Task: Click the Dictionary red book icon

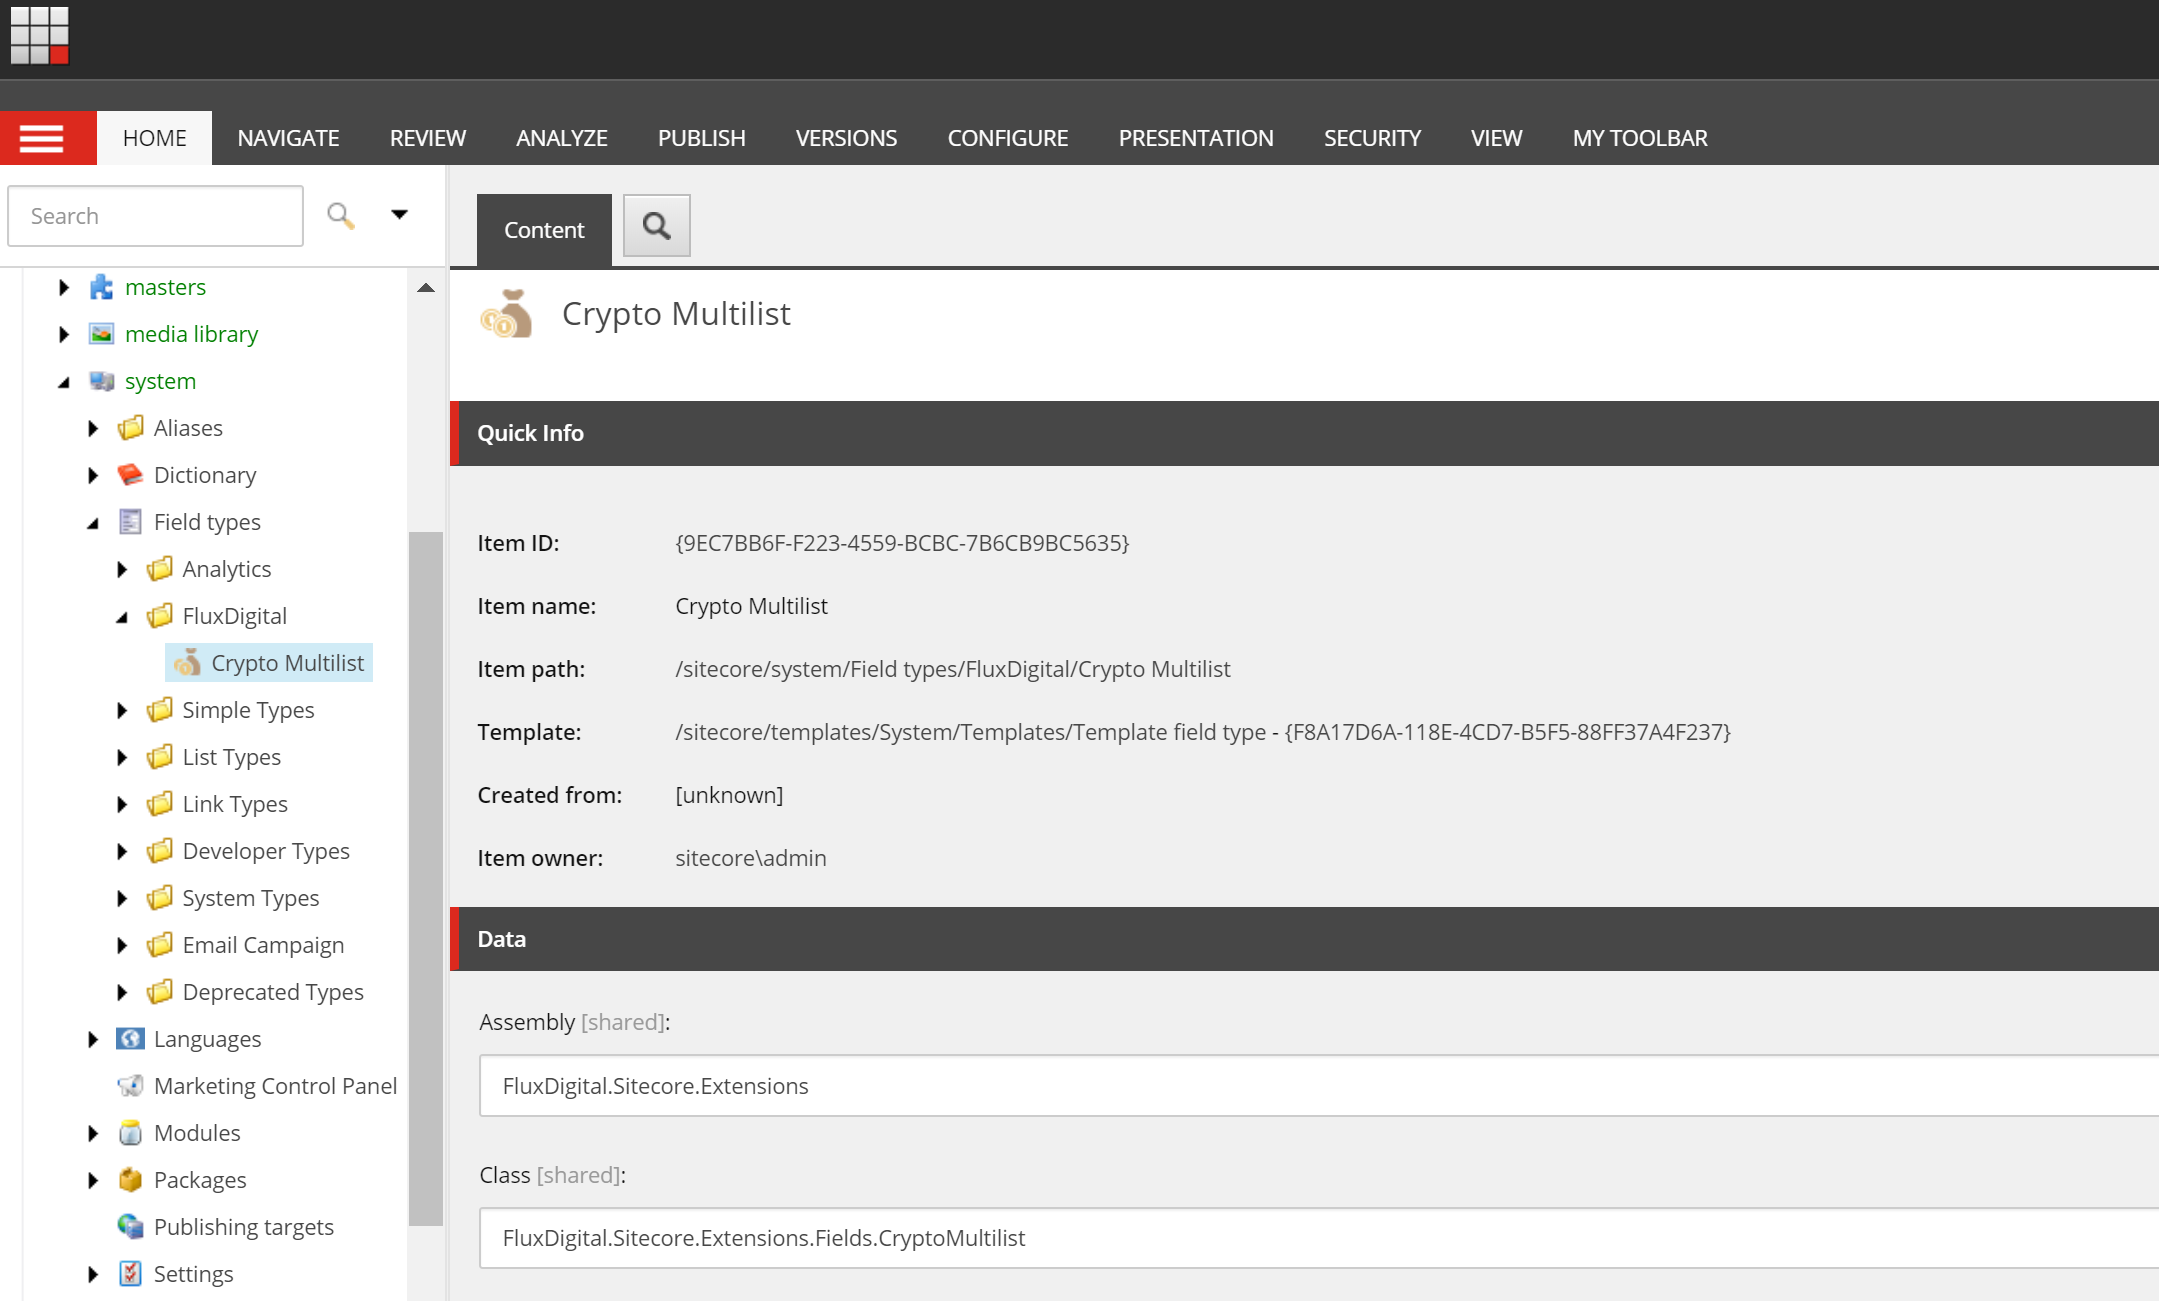Action: coord(131,475)
